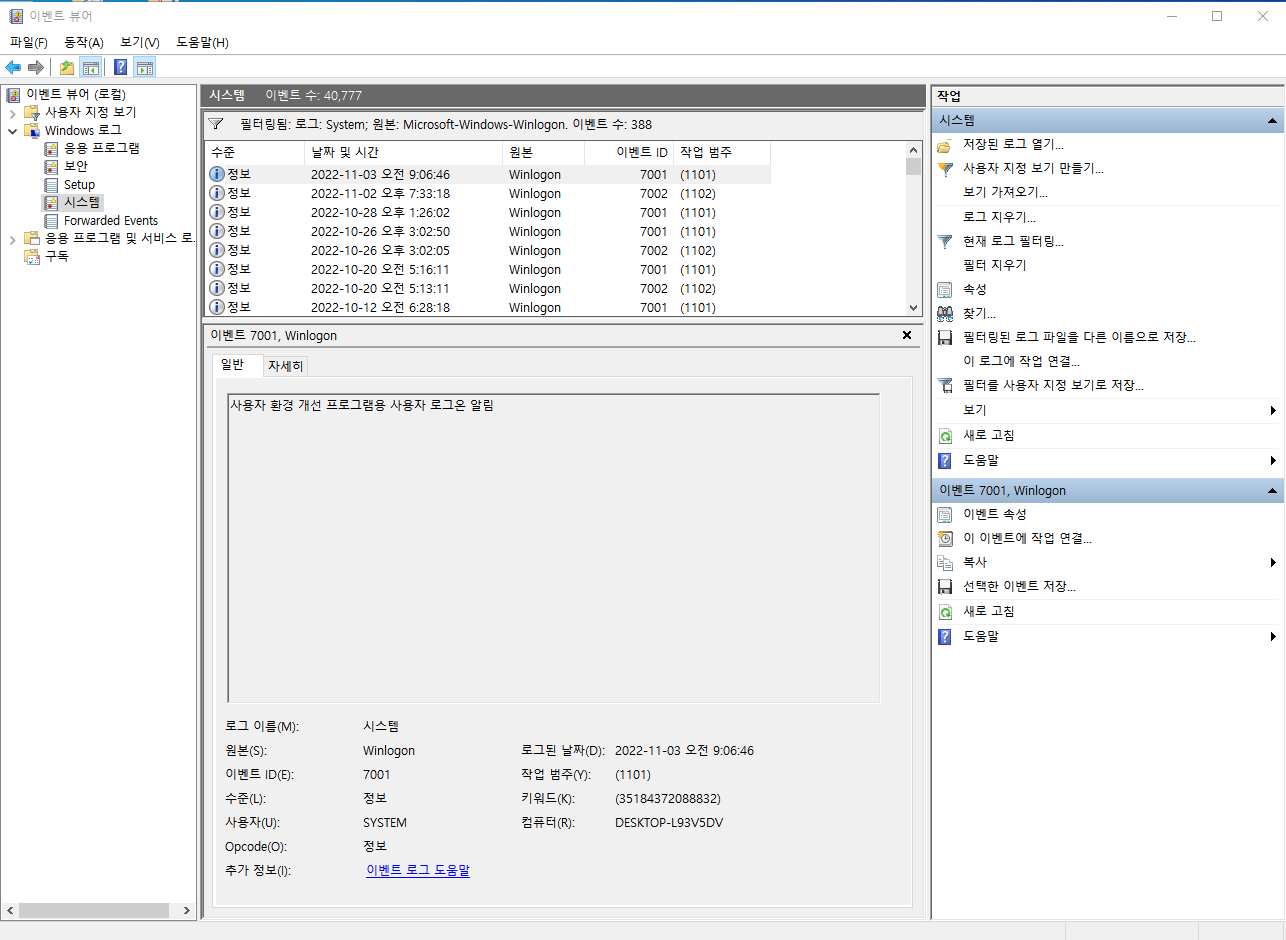Toggle the action pane toolbar icon
Image resolution: width=1286 pixels, height=940 pixels.
point(145,67)
